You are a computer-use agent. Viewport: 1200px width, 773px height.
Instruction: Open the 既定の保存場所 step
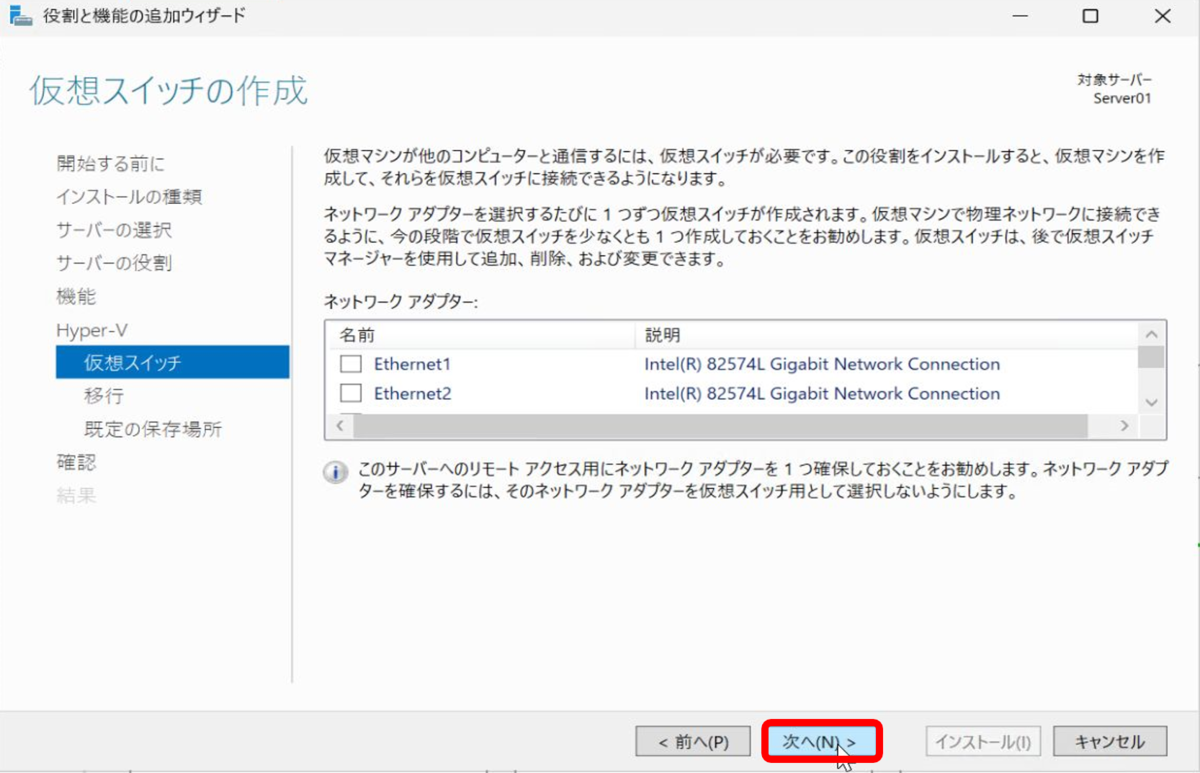tap(153, 429)
